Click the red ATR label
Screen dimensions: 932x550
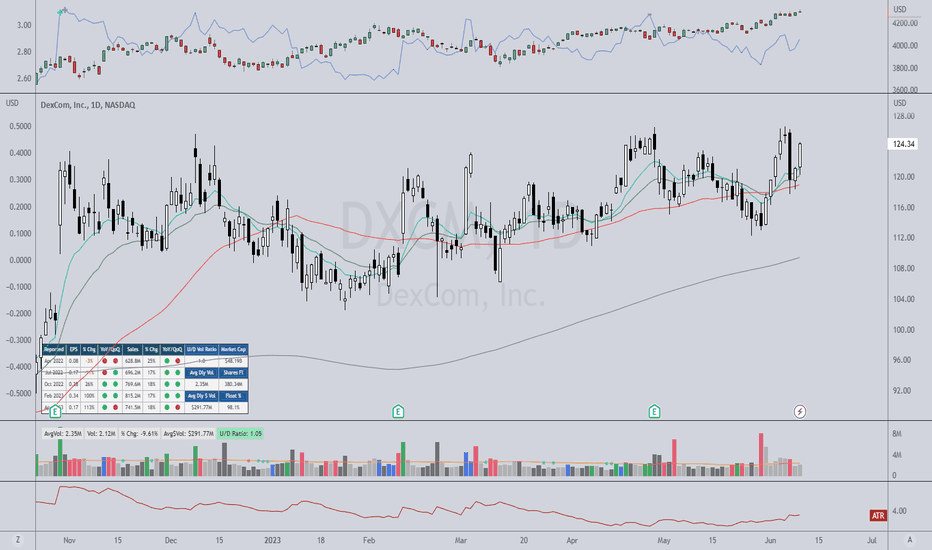click(878, 515)
